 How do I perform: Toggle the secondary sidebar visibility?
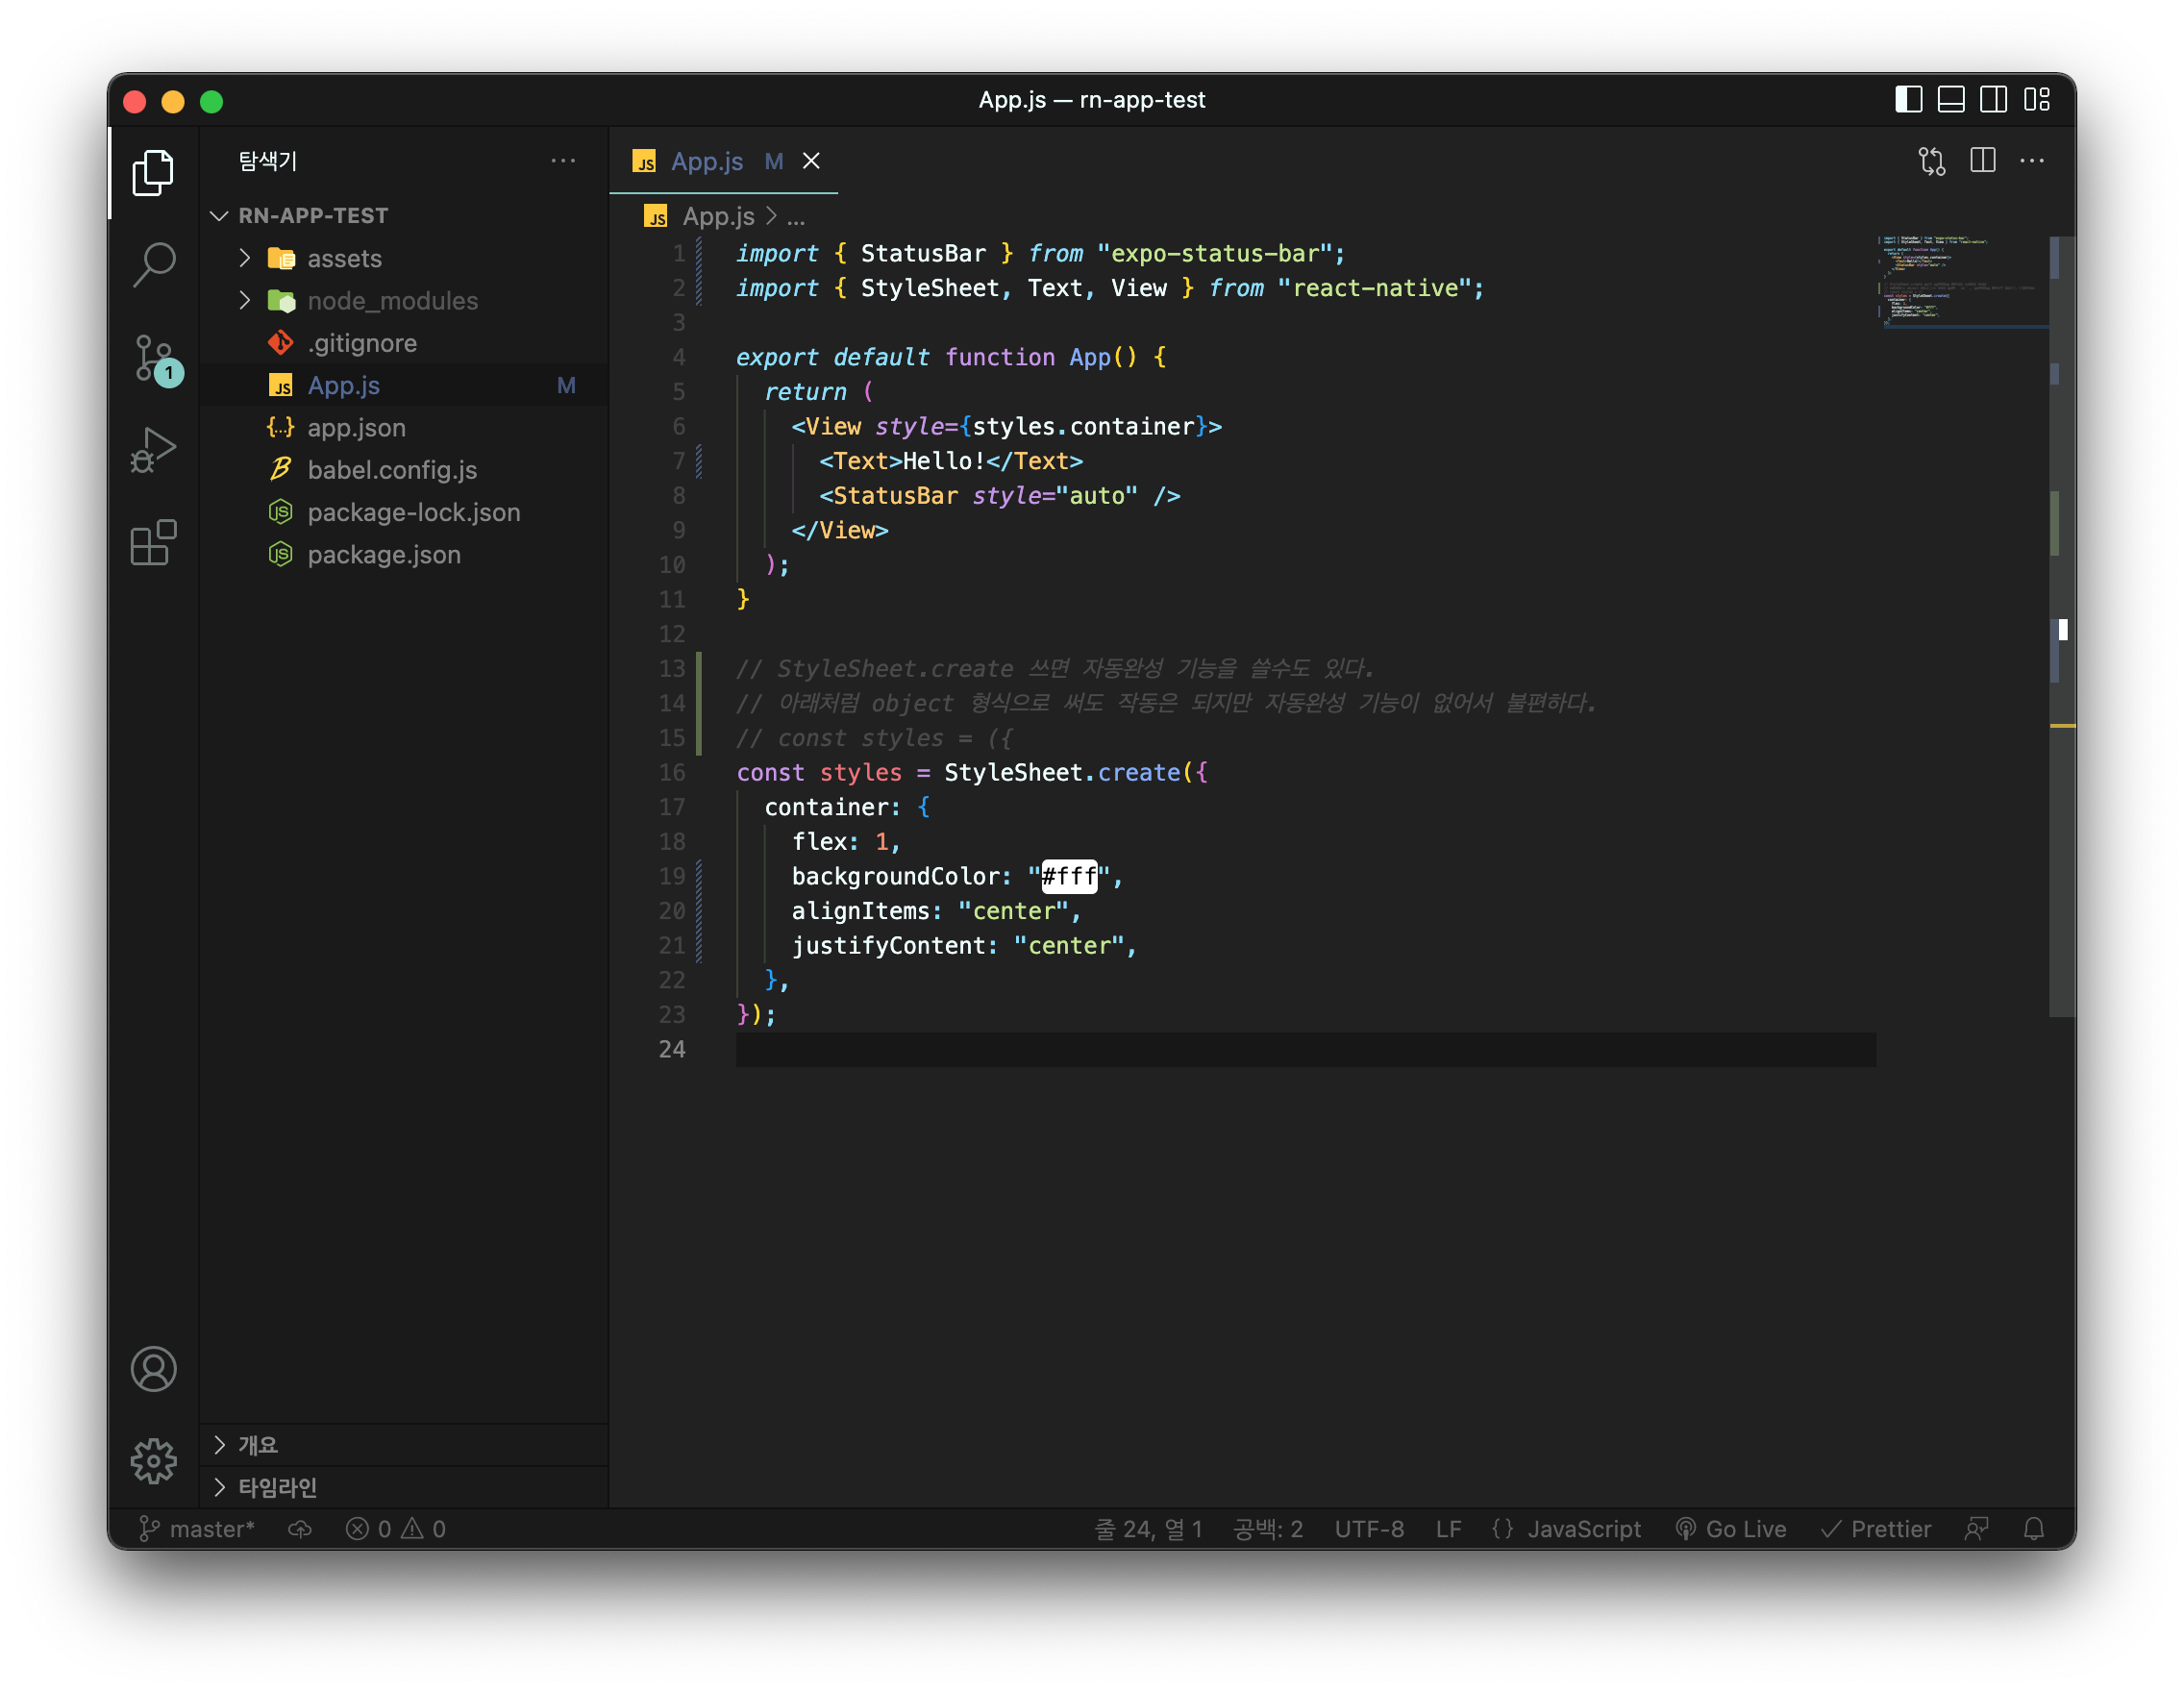[1993, 100]
